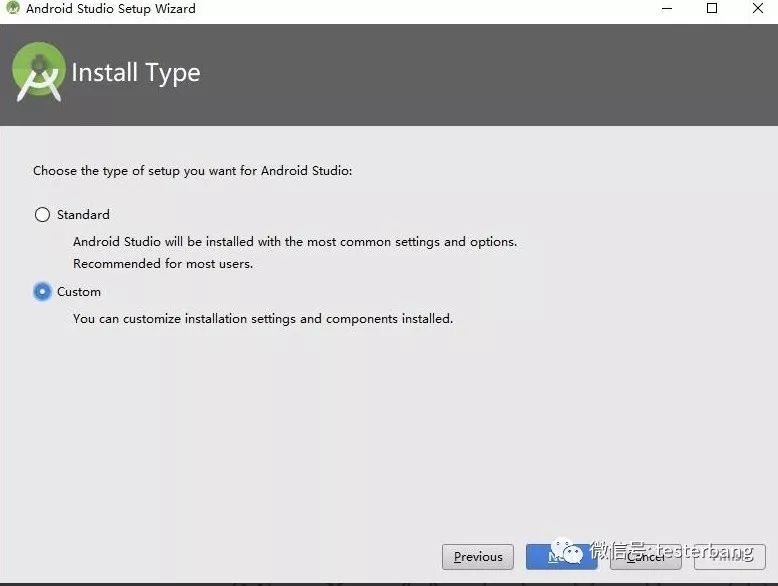Click the Android Studio title bar icon

12,8
